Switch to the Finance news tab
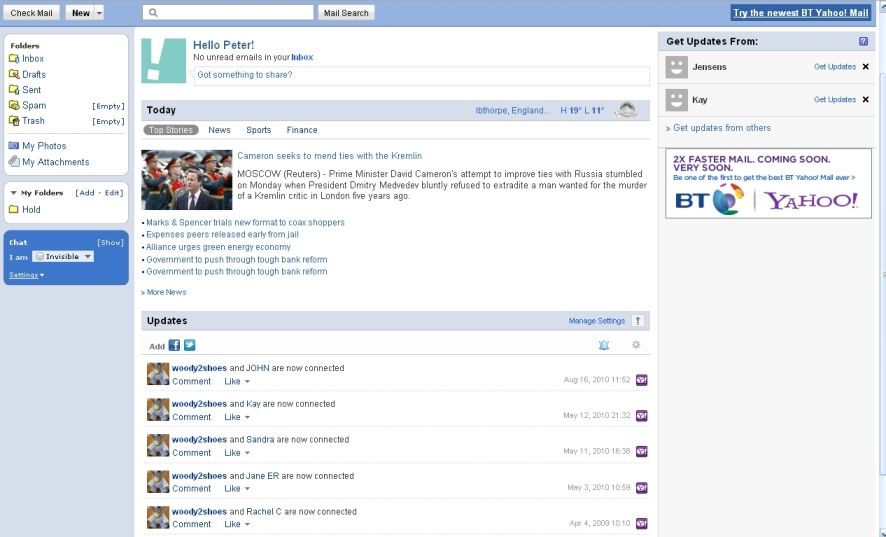The width and height of the screenshot is (886, 537). pos(302,130)
